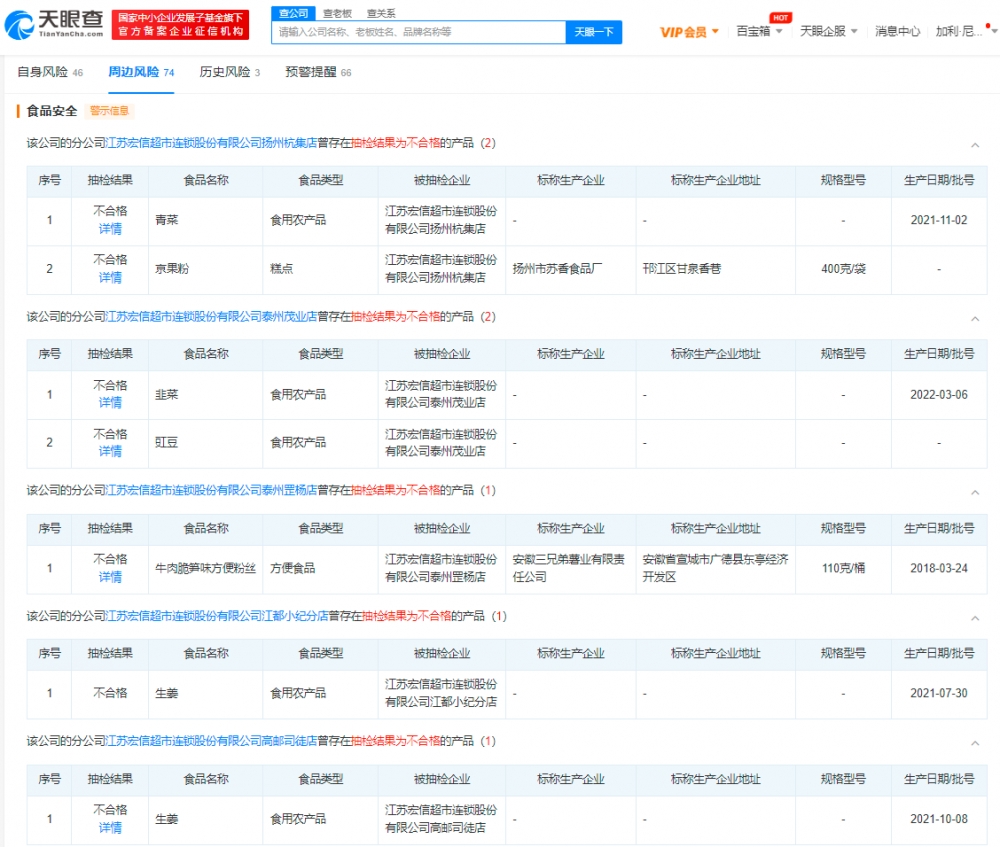Collapse the 泰州茂业店 results section

click(x=974, y=319)
